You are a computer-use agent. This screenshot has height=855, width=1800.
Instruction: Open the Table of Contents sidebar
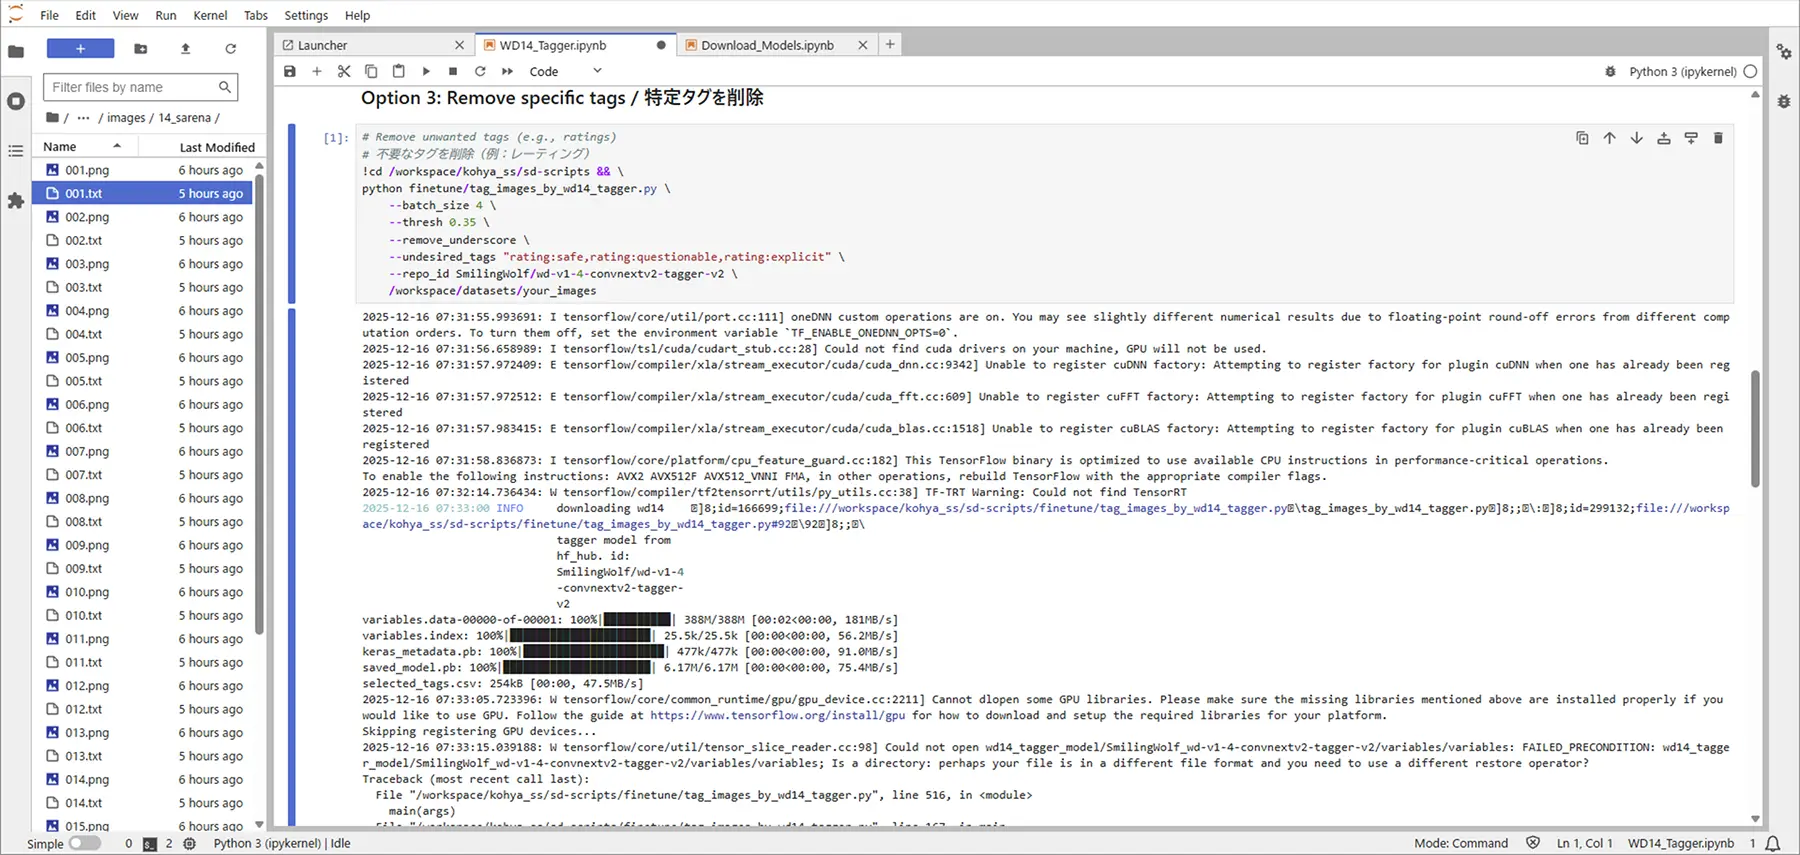15,151
